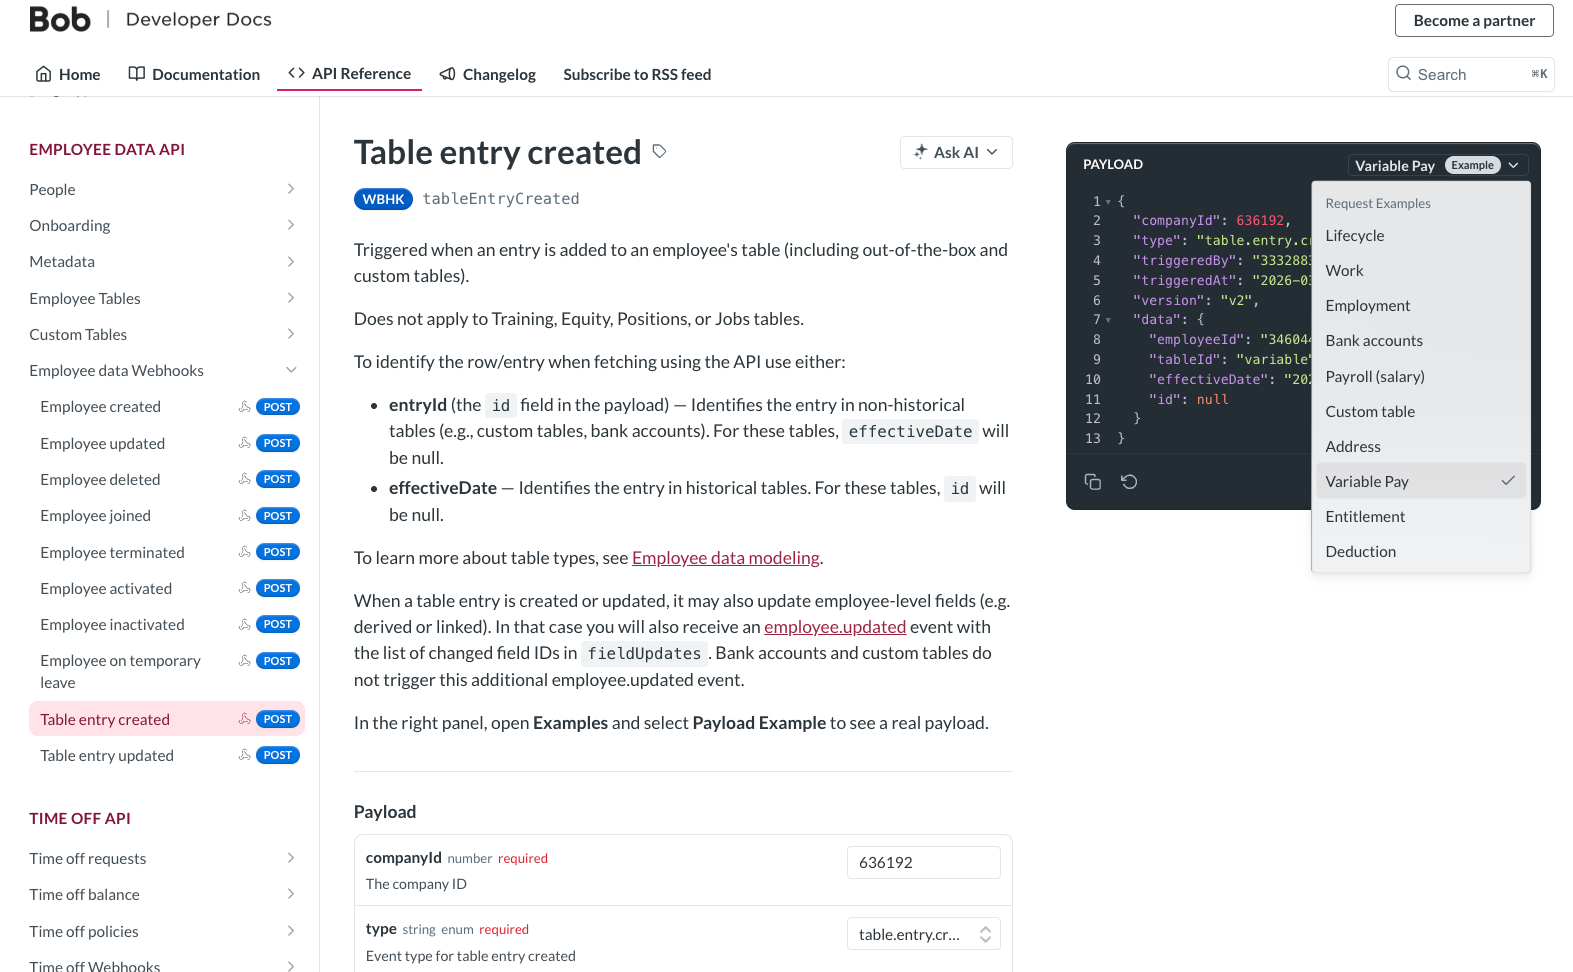The width and height of the screenshot is (1573, 972).
Task: Select the checked Variable Pay example
Action: tap(1420, 482)
